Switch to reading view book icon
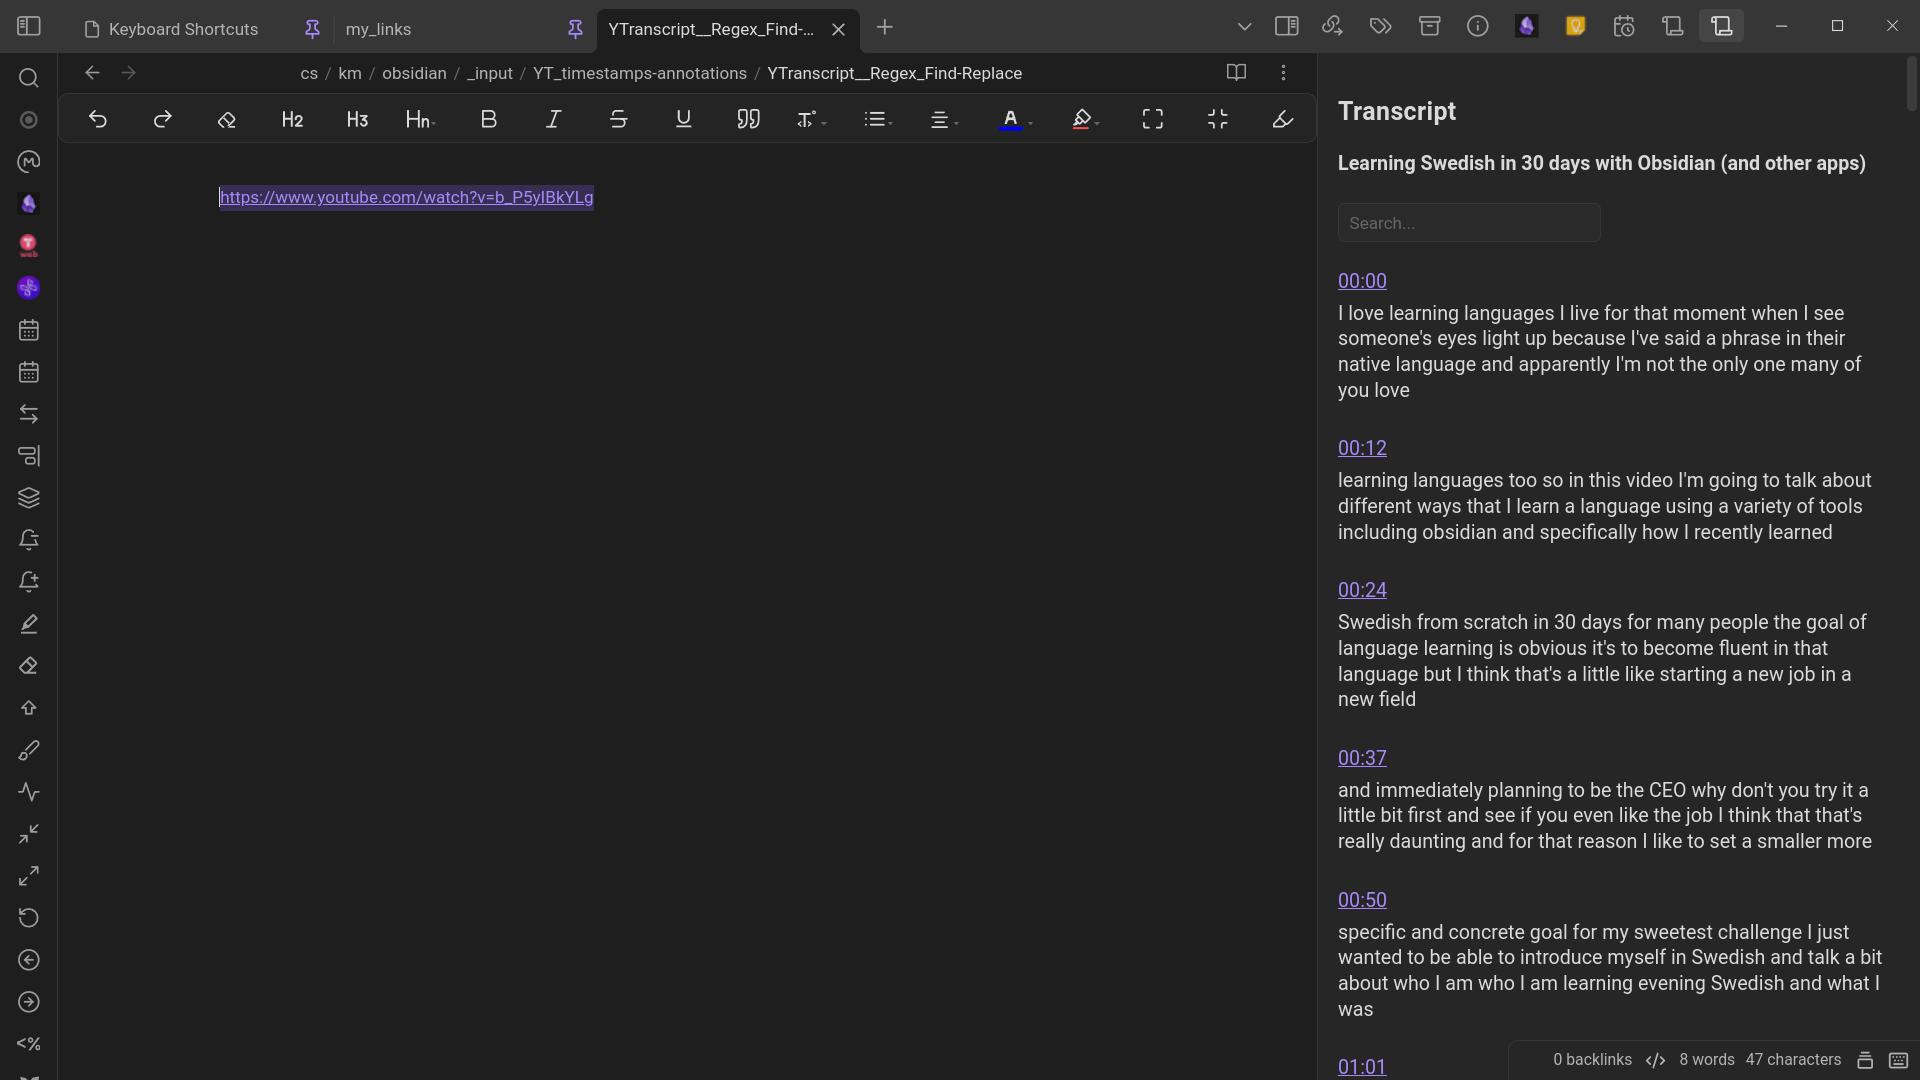This screenshot has height=1080, width=1920. pos(1236,73)
